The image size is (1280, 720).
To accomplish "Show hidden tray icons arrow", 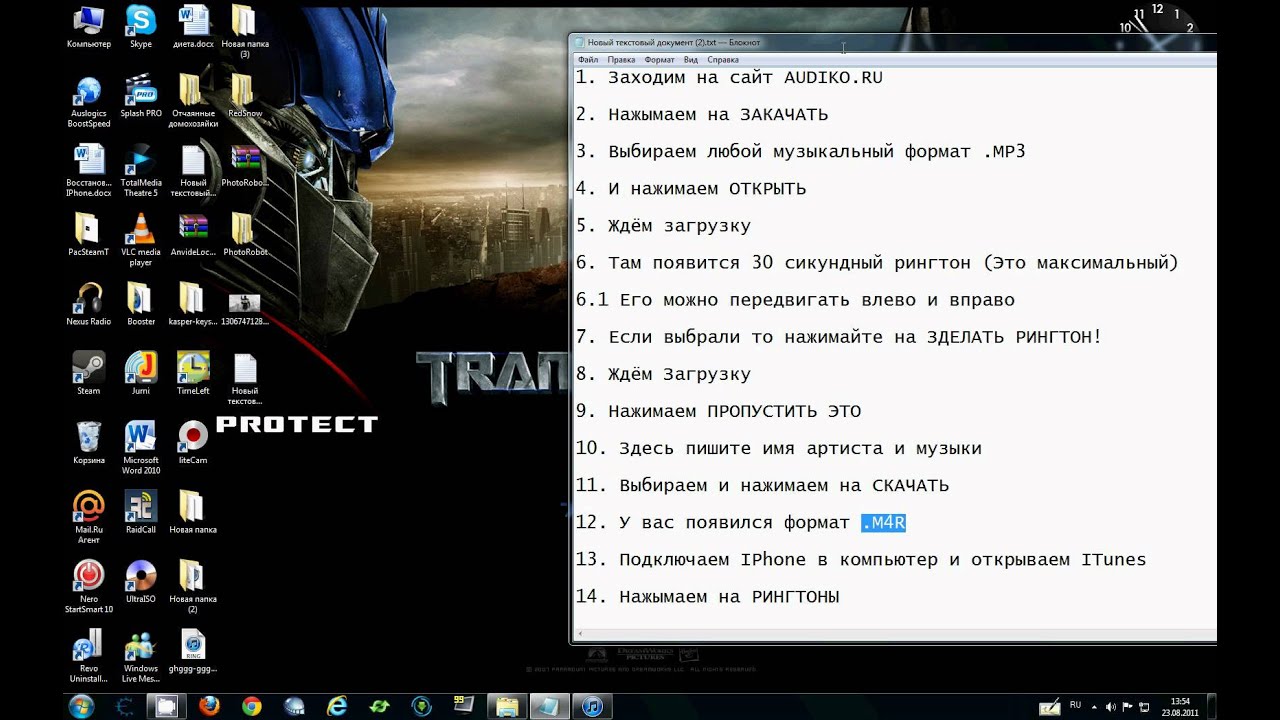I will click(1093, 707).
